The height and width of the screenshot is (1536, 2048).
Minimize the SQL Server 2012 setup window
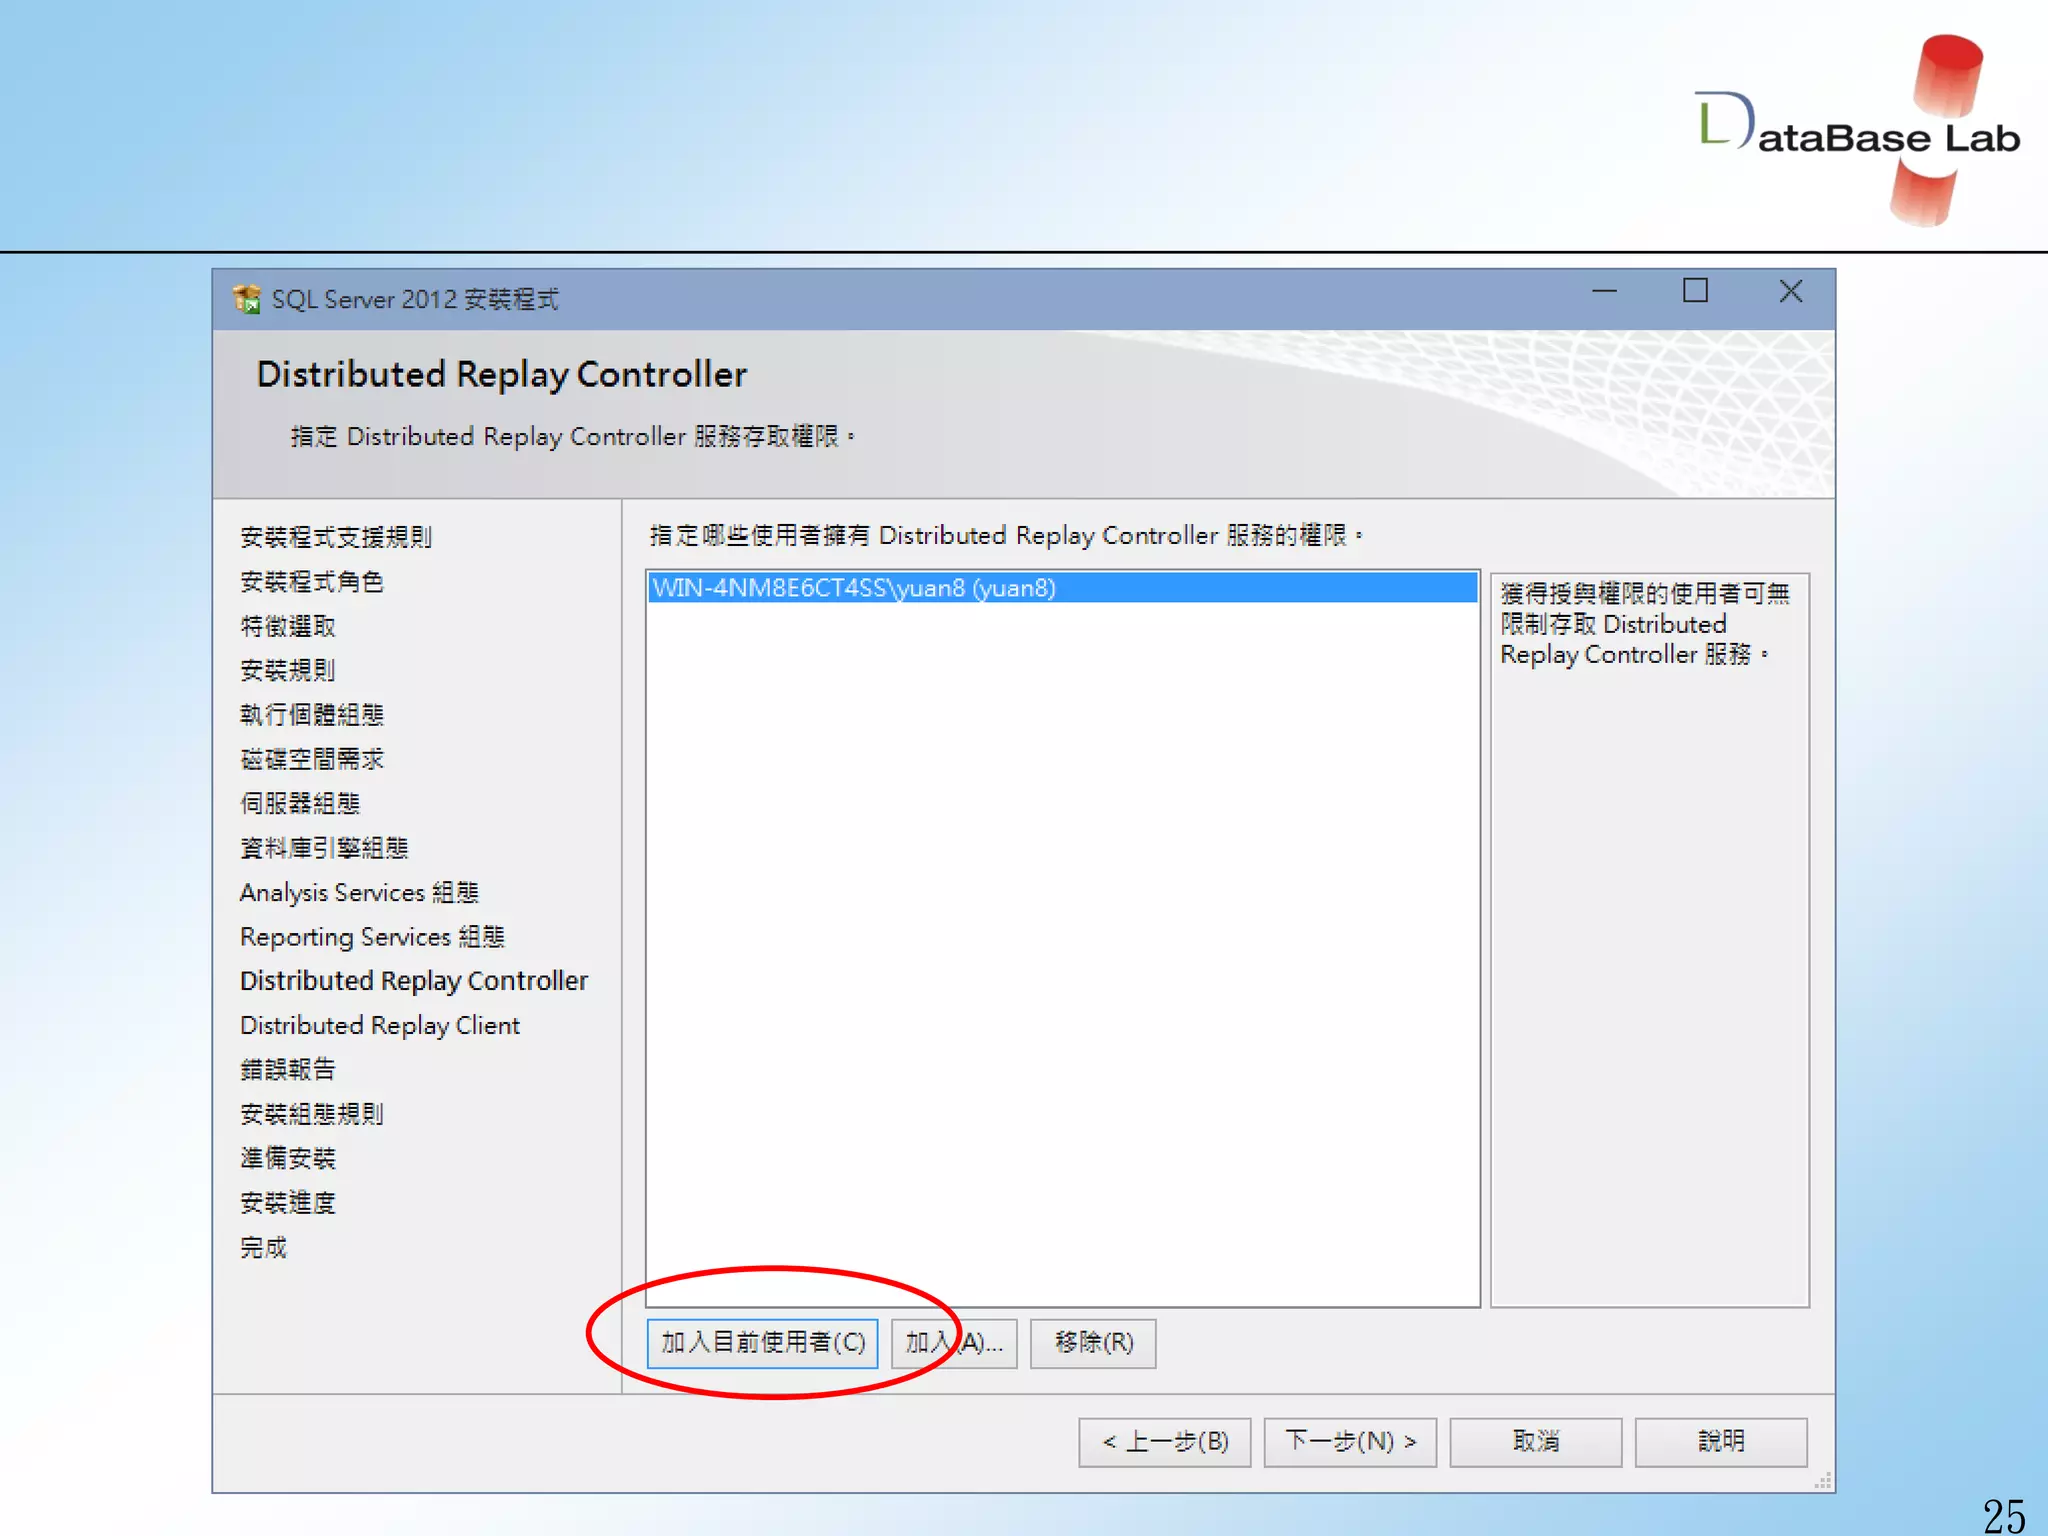click(x=1604, y=292)
